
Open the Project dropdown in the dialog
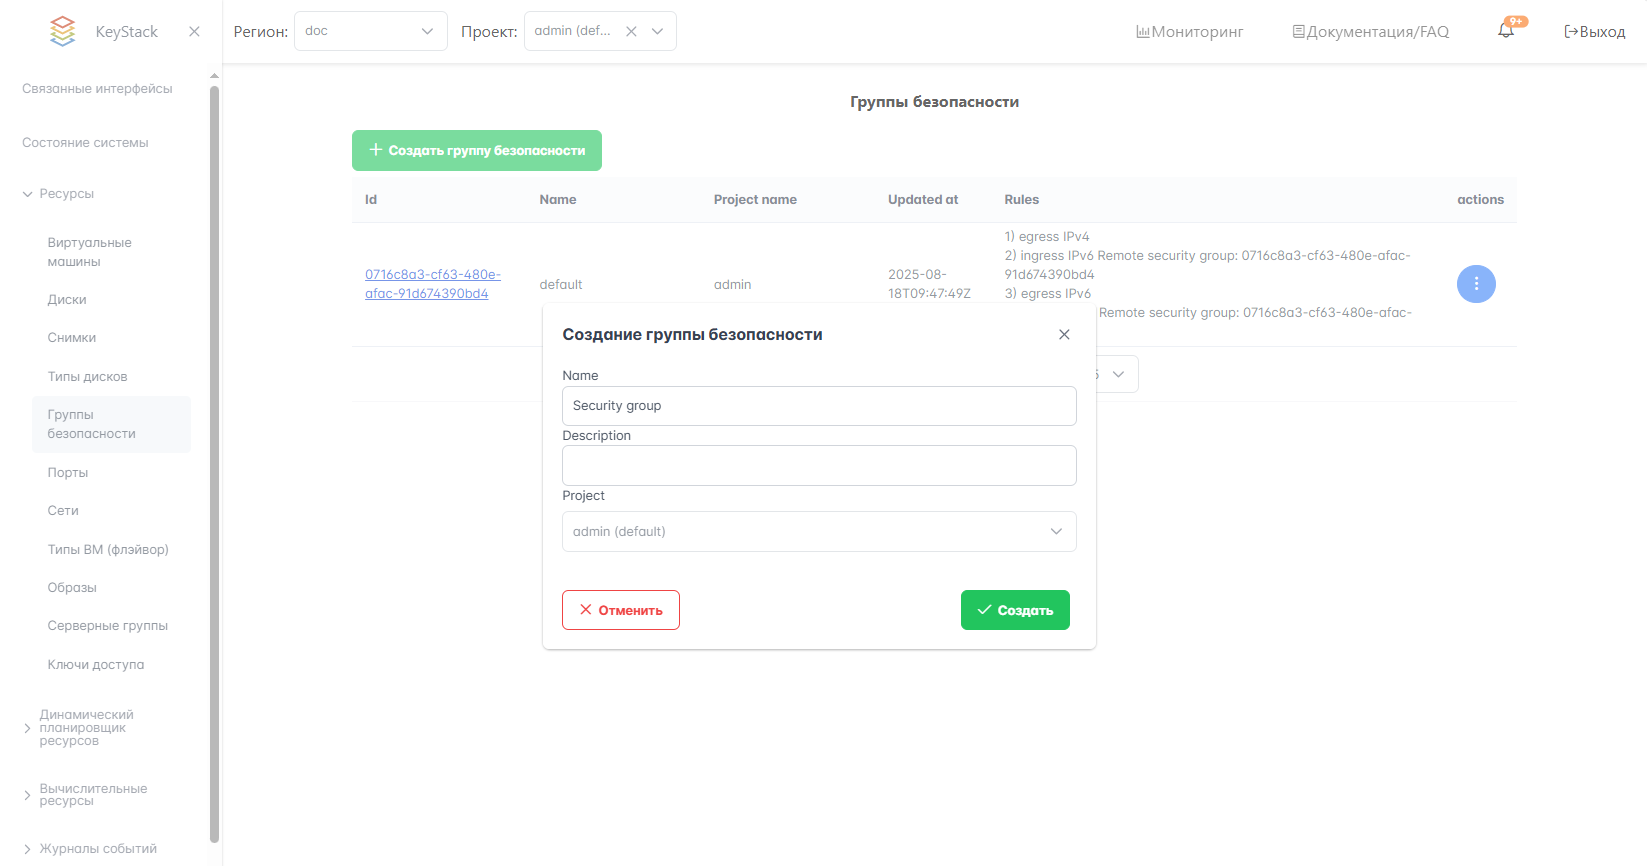[818, 532]
